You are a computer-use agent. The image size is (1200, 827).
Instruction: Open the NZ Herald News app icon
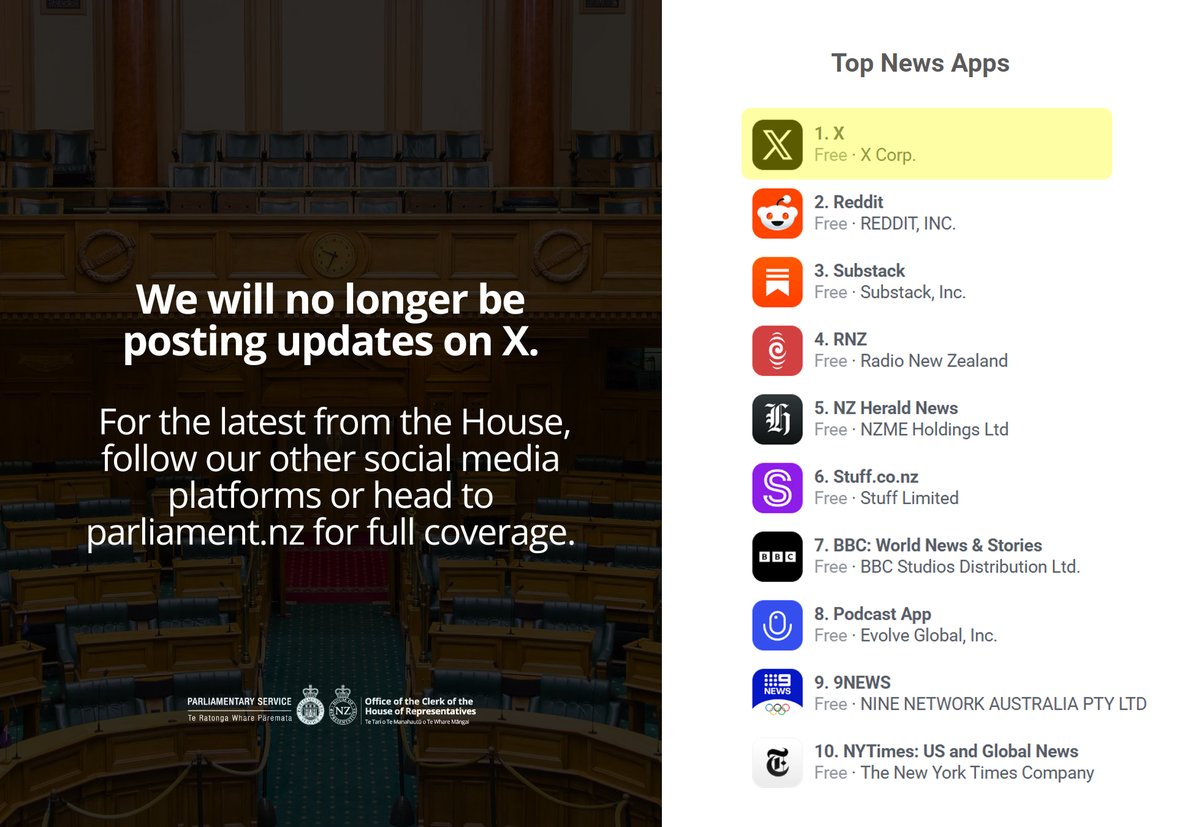tap(777, 419)
